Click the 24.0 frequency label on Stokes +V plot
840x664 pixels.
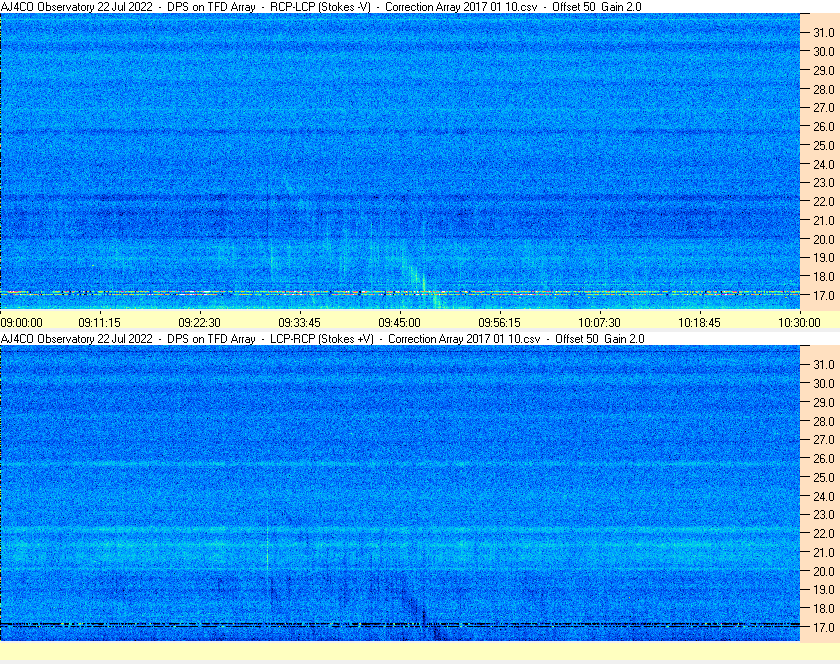click(x=824, y=496)
